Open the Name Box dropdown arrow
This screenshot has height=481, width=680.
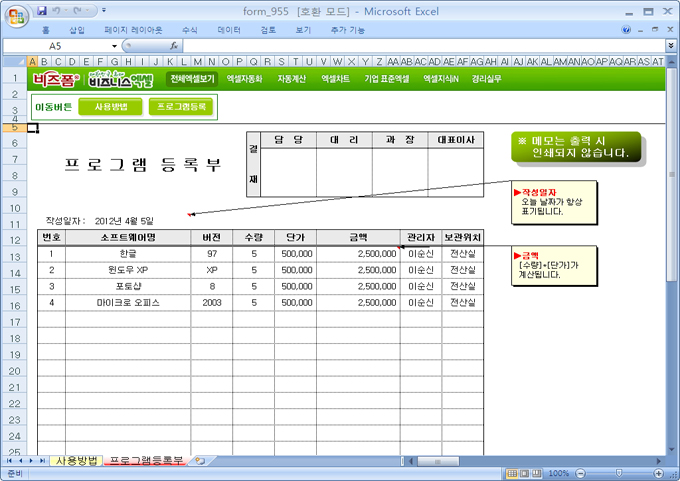coord(114,46)
